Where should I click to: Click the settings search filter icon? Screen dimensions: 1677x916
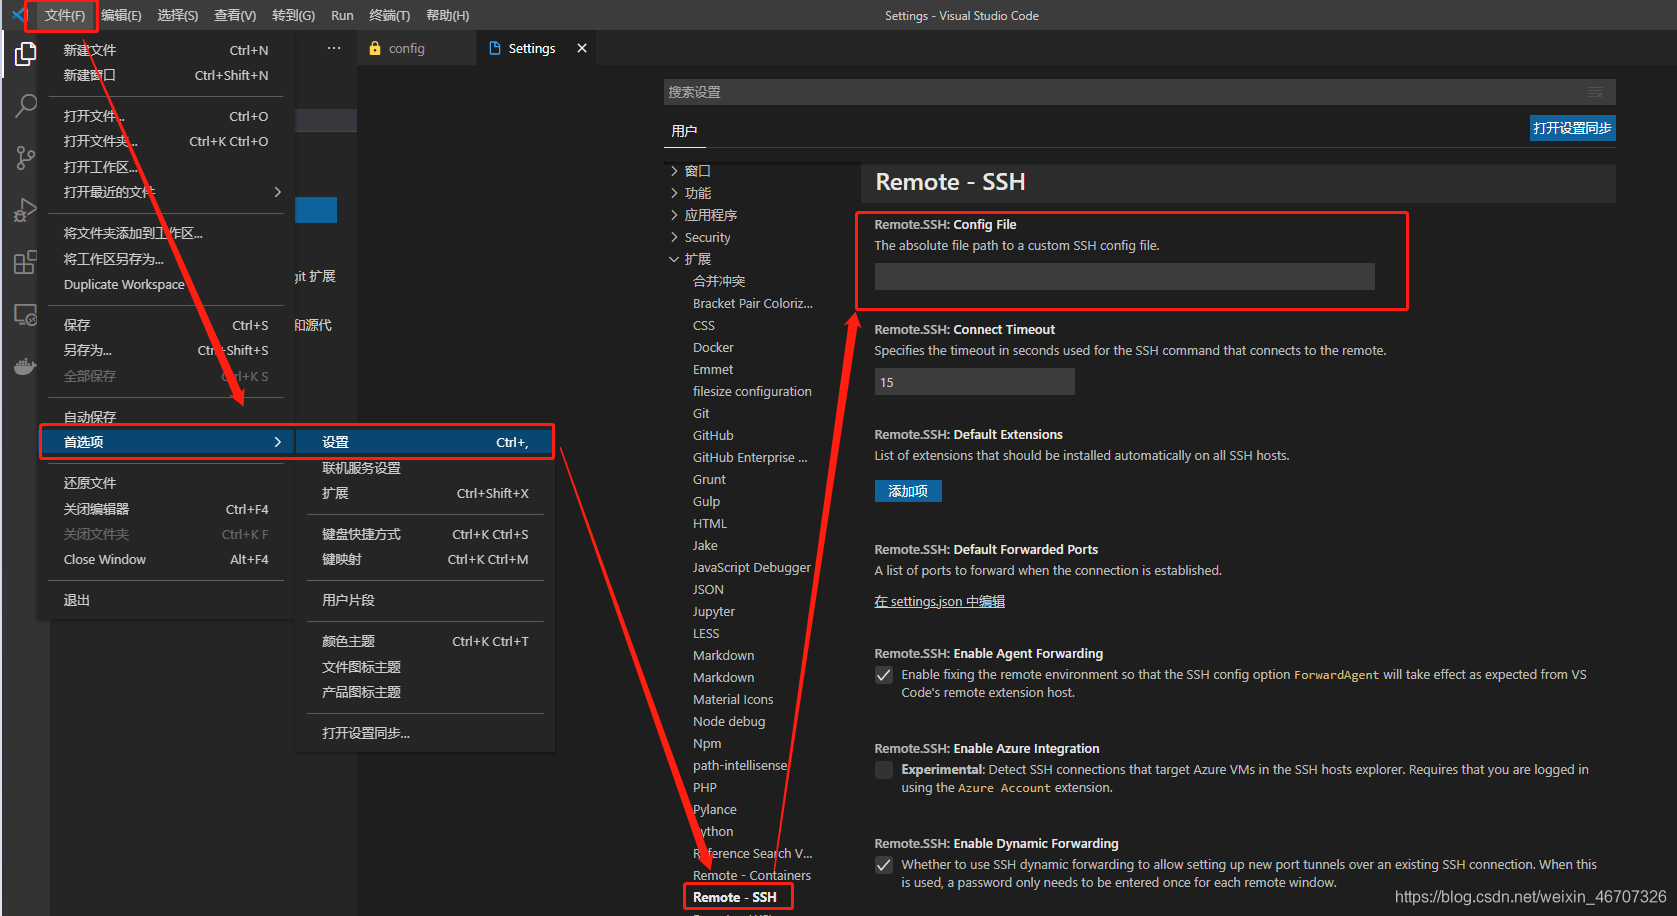(x=1595, y=92)
